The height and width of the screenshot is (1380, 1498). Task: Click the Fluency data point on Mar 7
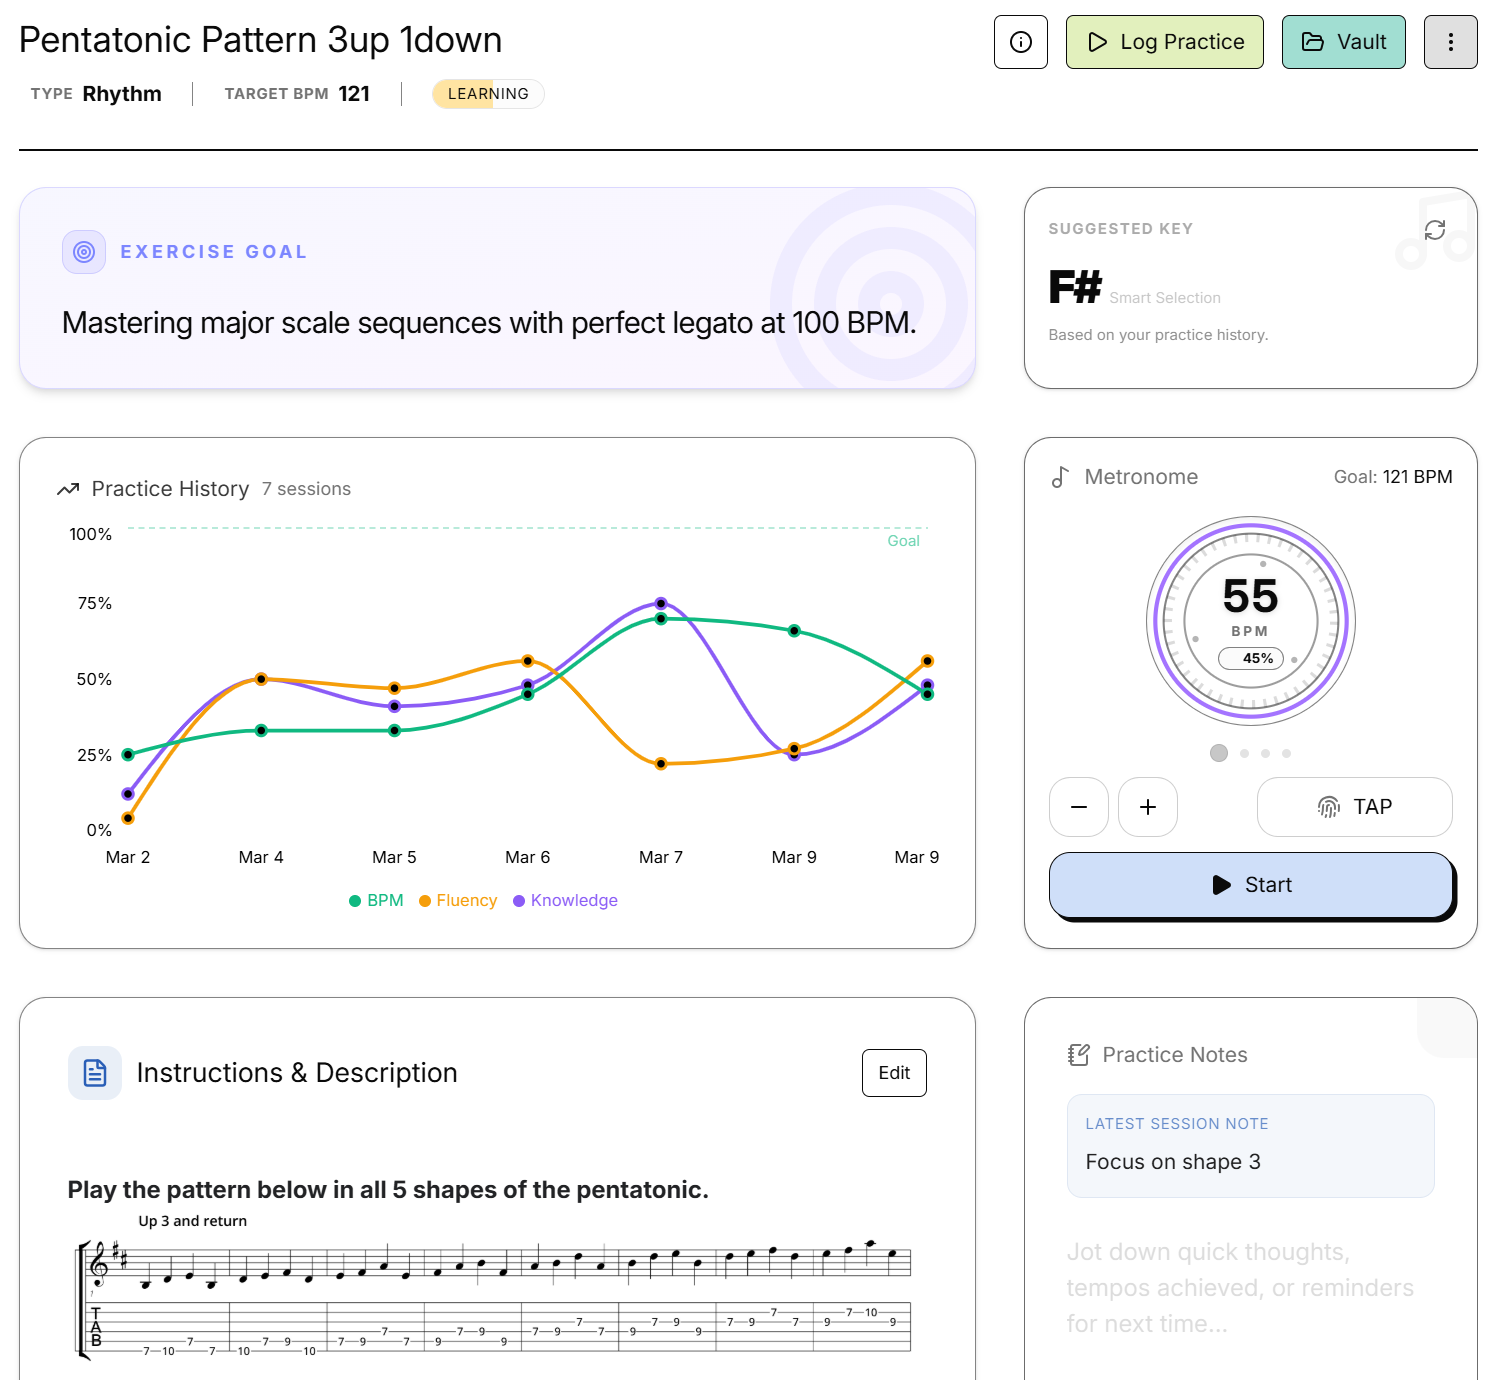pos(661,764)
